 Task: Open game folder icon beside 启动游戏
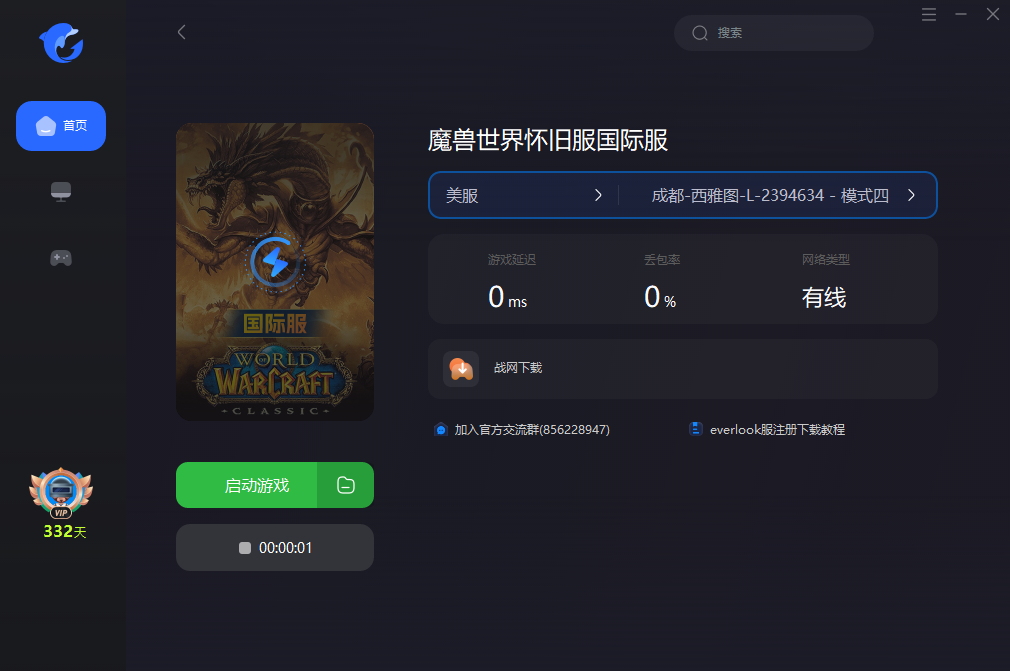345,485
